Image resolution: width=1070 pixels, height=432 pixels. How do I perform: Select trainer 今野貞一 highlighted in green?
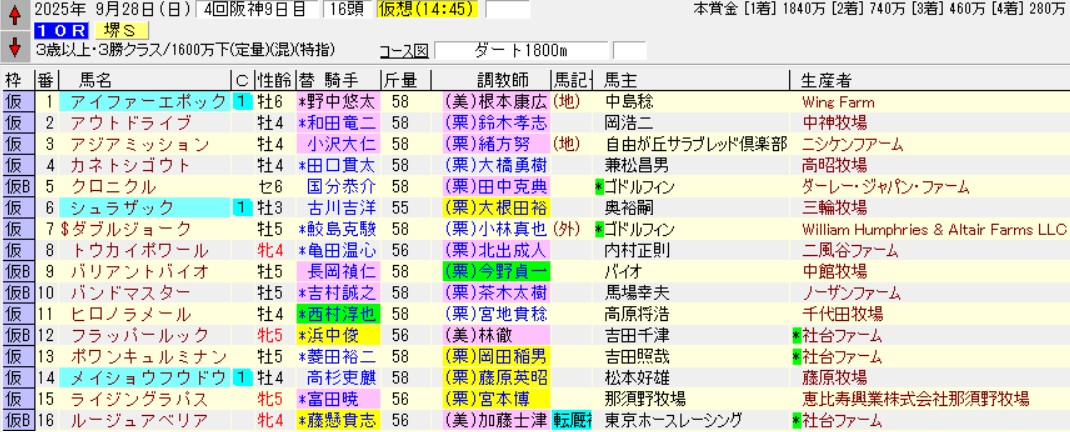495,271
